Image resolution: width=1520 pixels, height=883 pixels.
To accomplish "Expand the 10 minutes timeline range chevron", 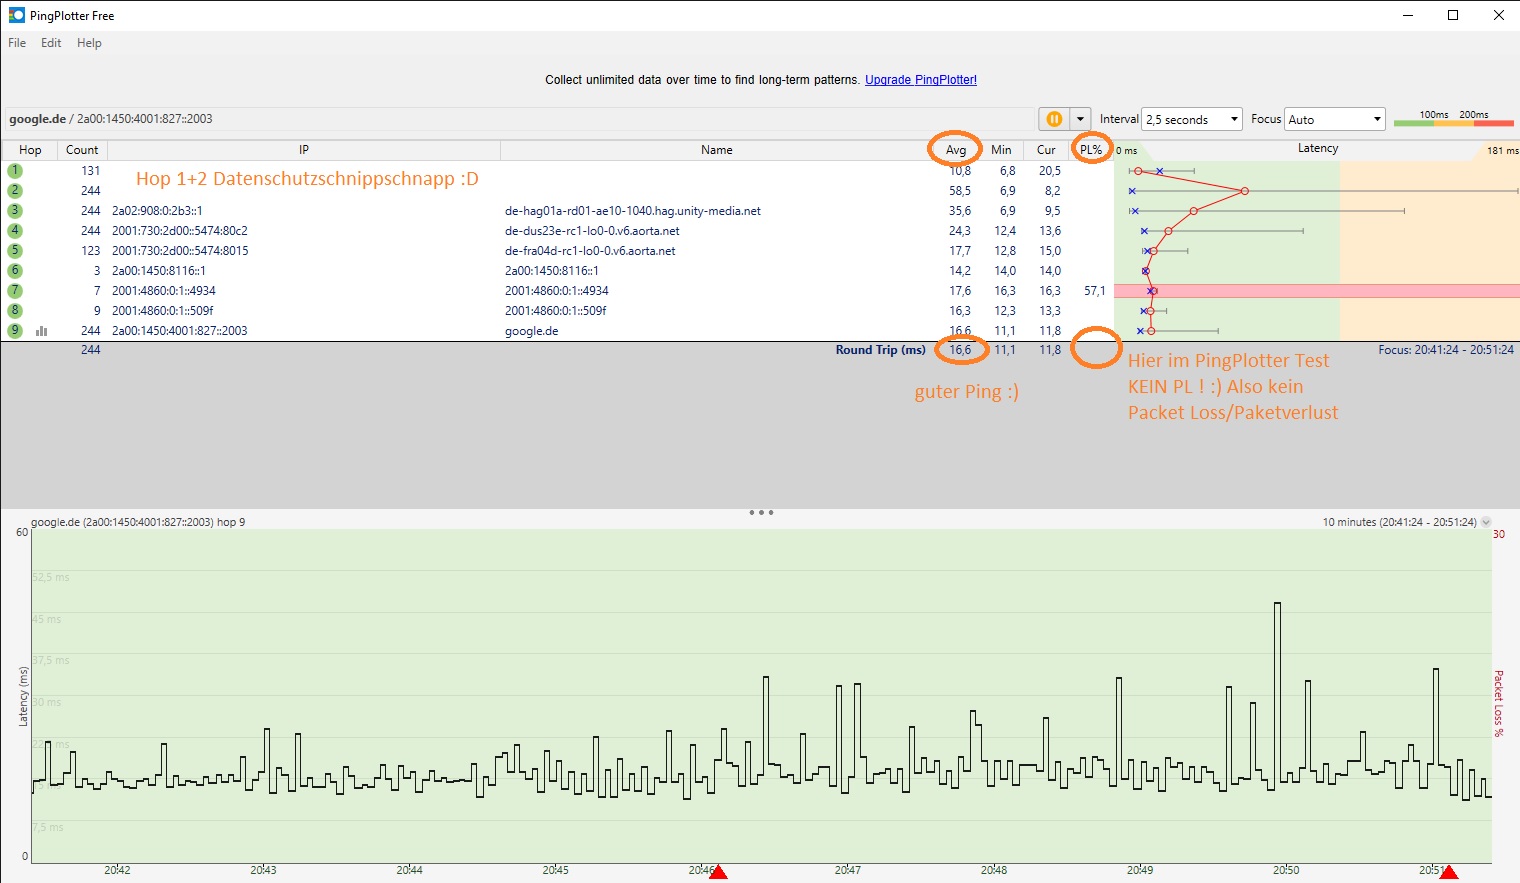I will pyautogui.click(x=1486, y=522).
